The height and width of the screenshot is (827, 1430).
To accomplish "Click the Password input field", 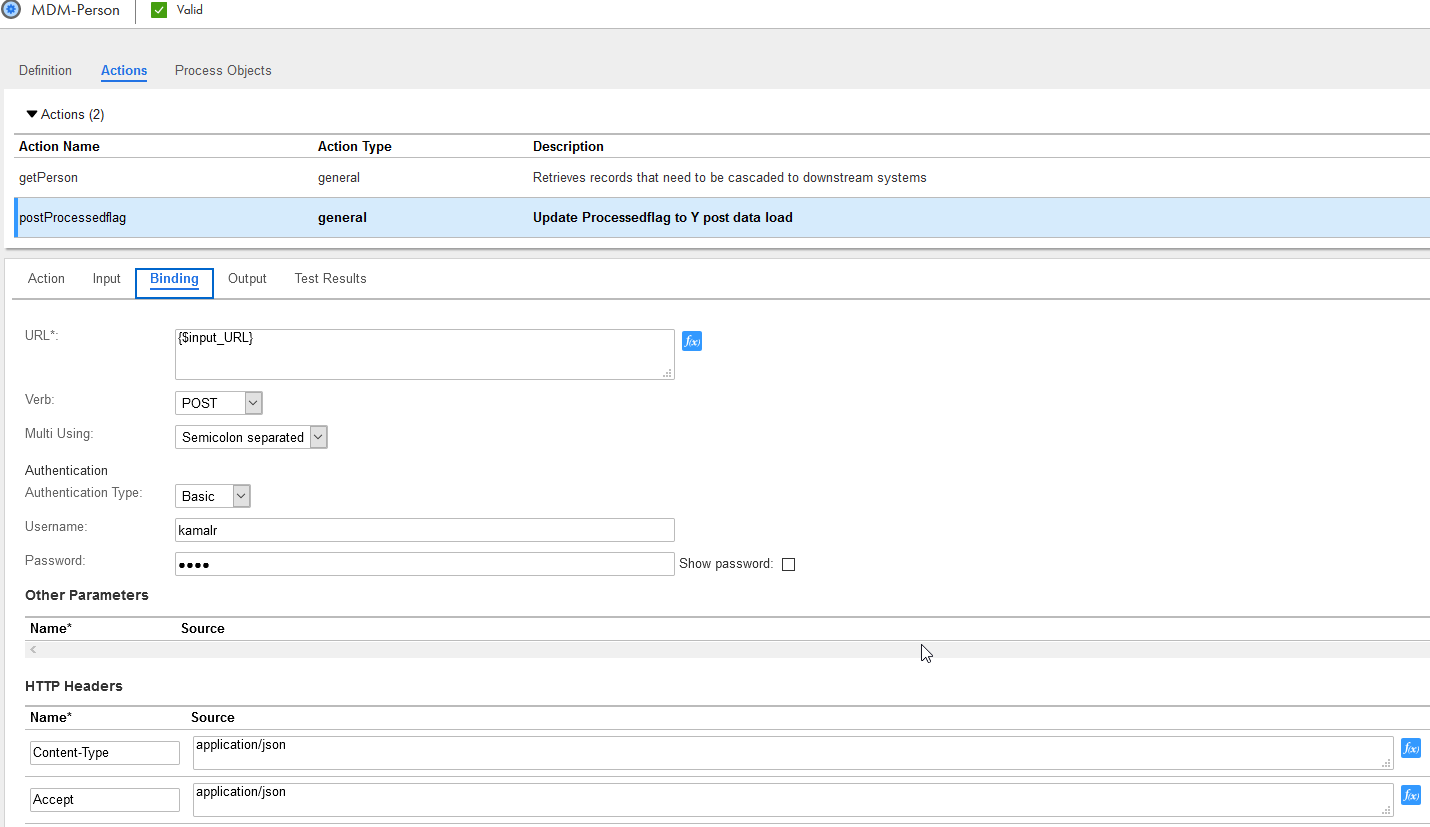I will pos(425,564).
